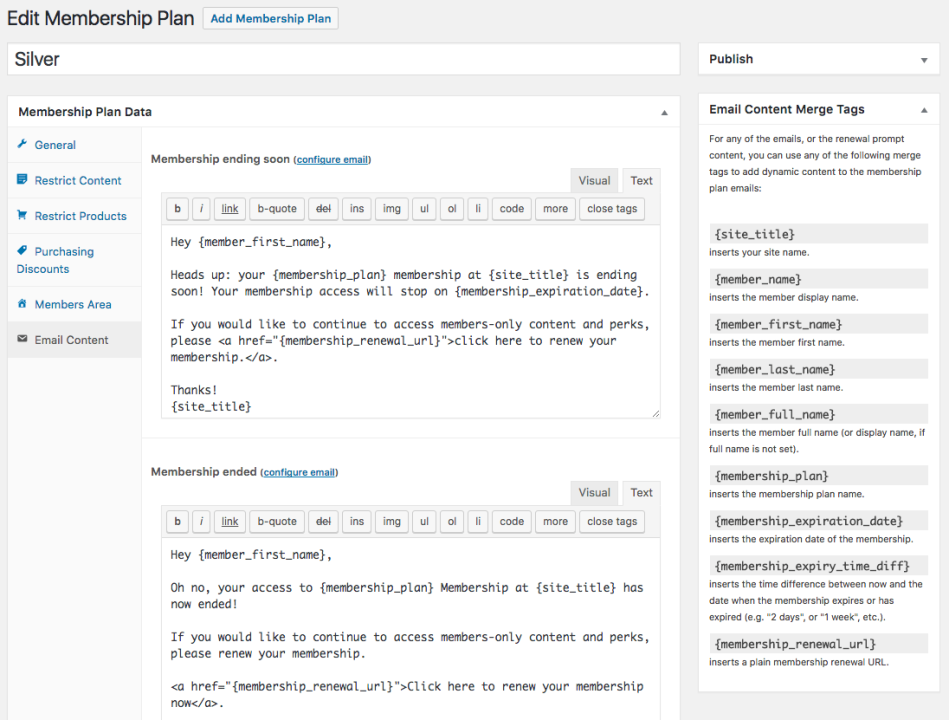
Task: Insert a link using the link toolbar button
Action: pos(228,208)
